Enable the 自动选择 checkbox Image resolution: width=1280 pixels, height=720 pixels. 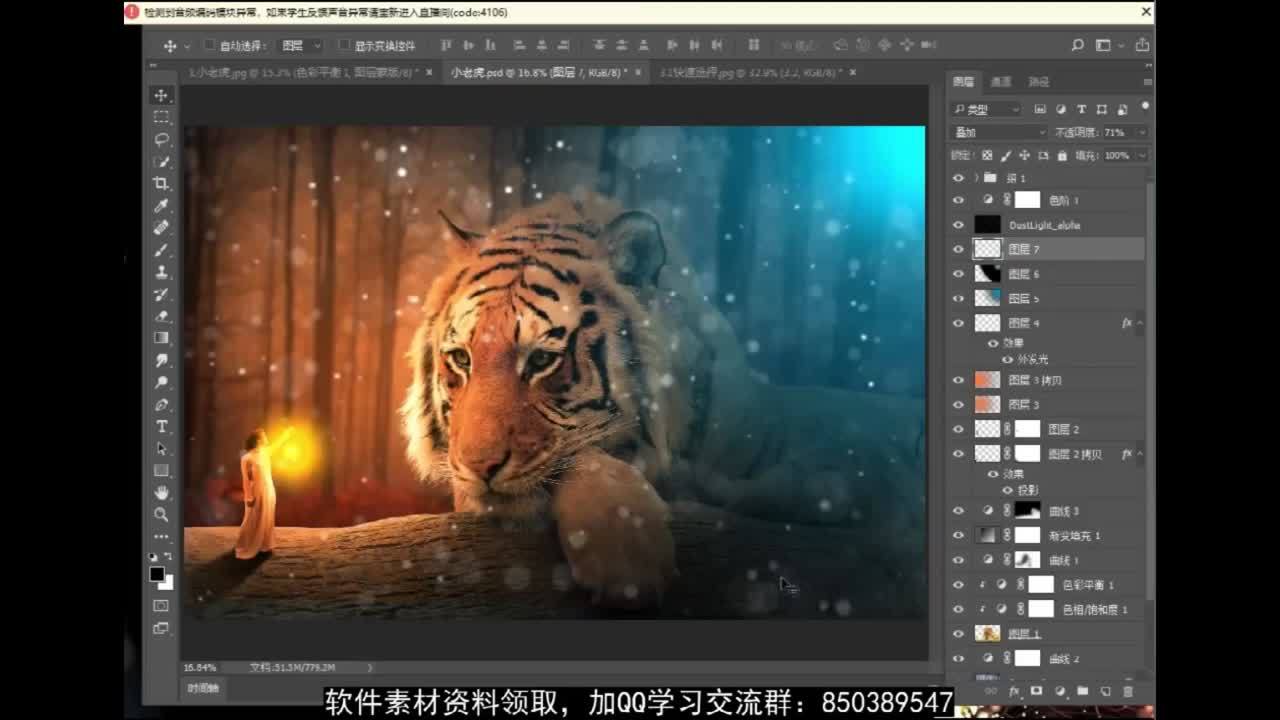click(210, 45)
